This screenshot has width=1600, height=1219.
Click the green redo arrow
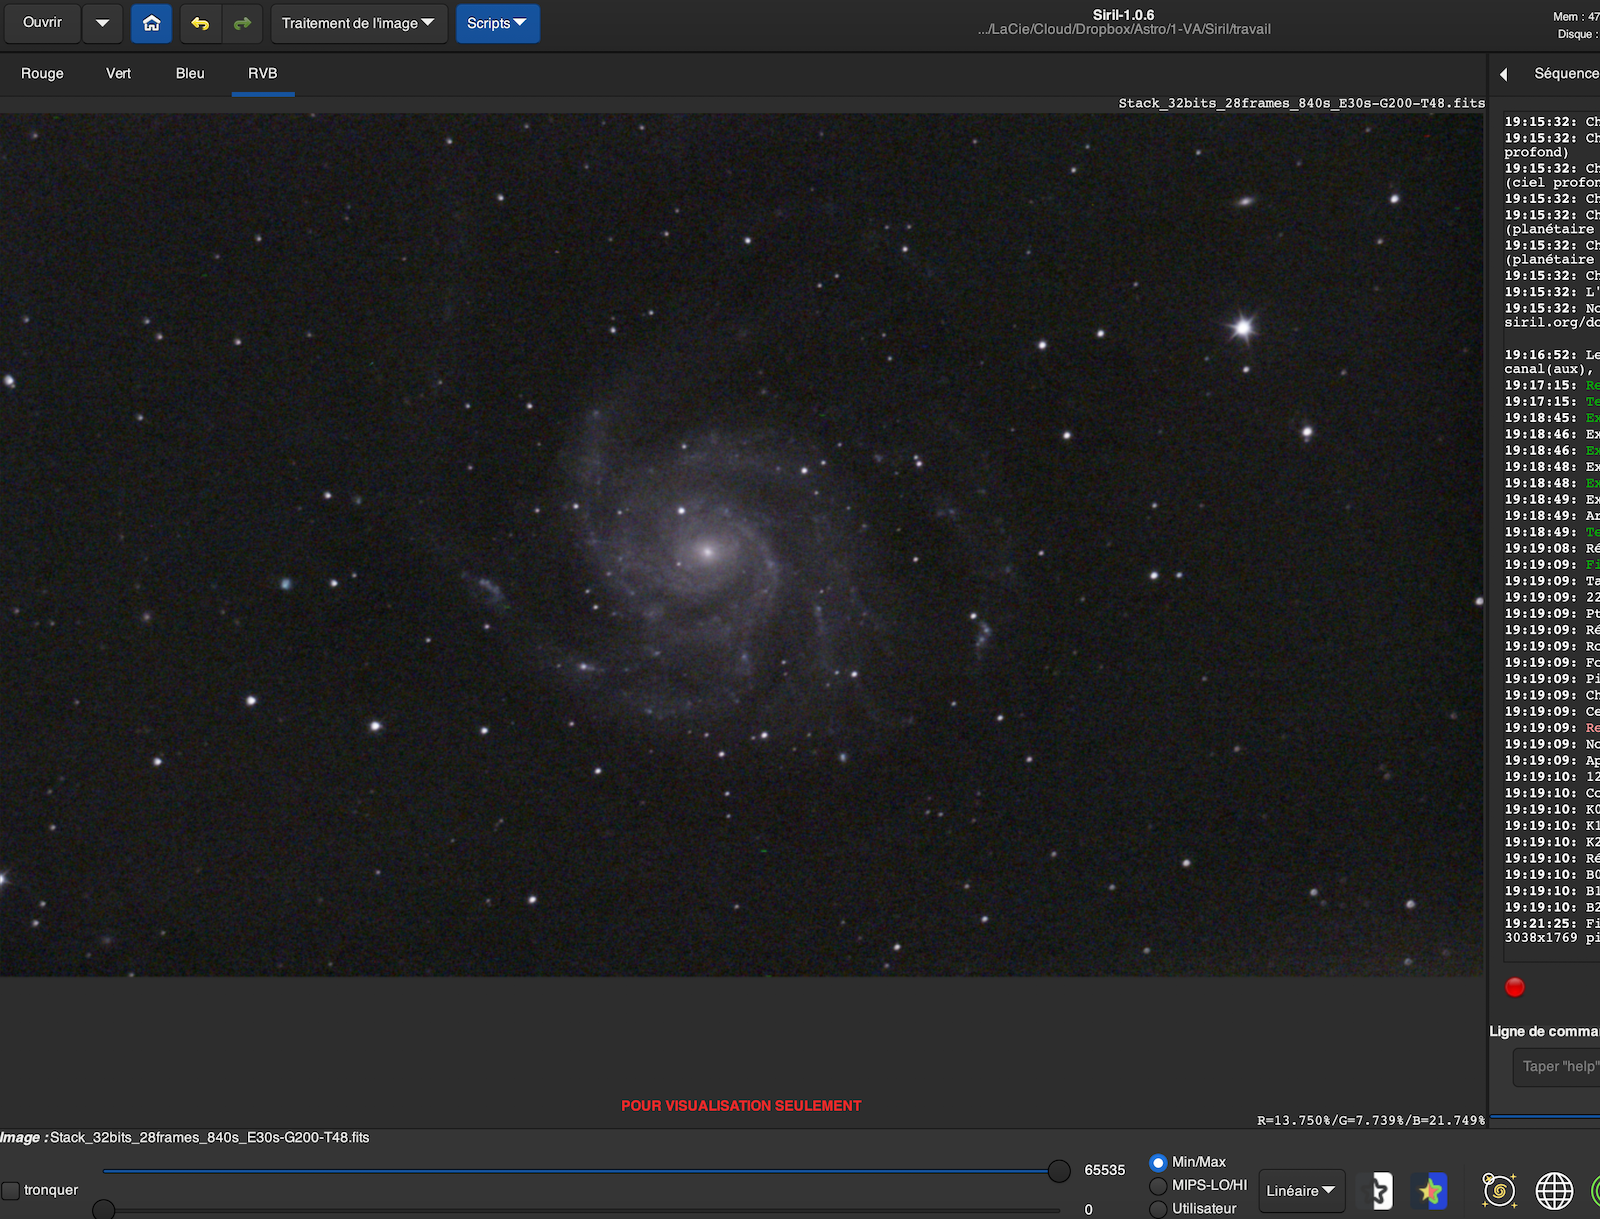tap(242, 23)
